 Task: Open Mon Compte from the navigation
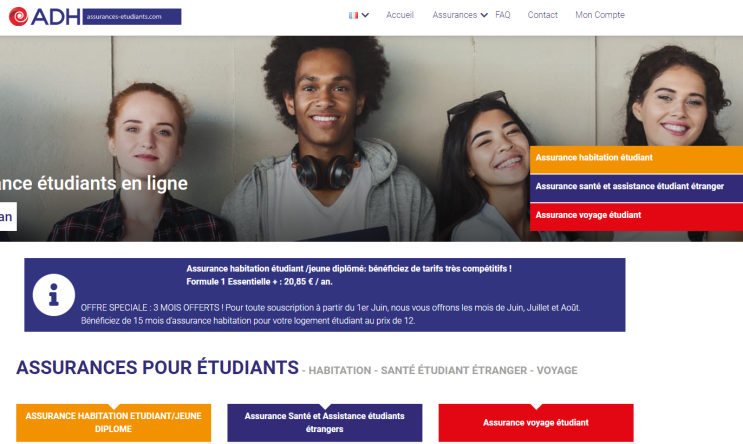[600, 15]
